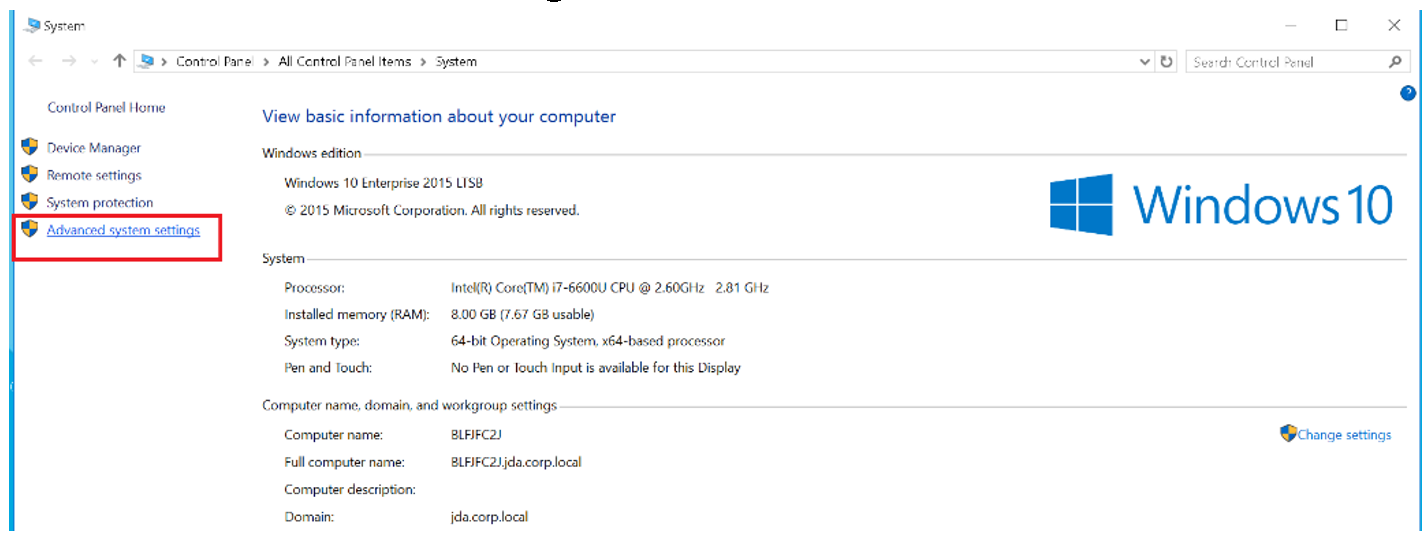
Task: Open the recent locations dropdown arrow
Action: point(95,62)
